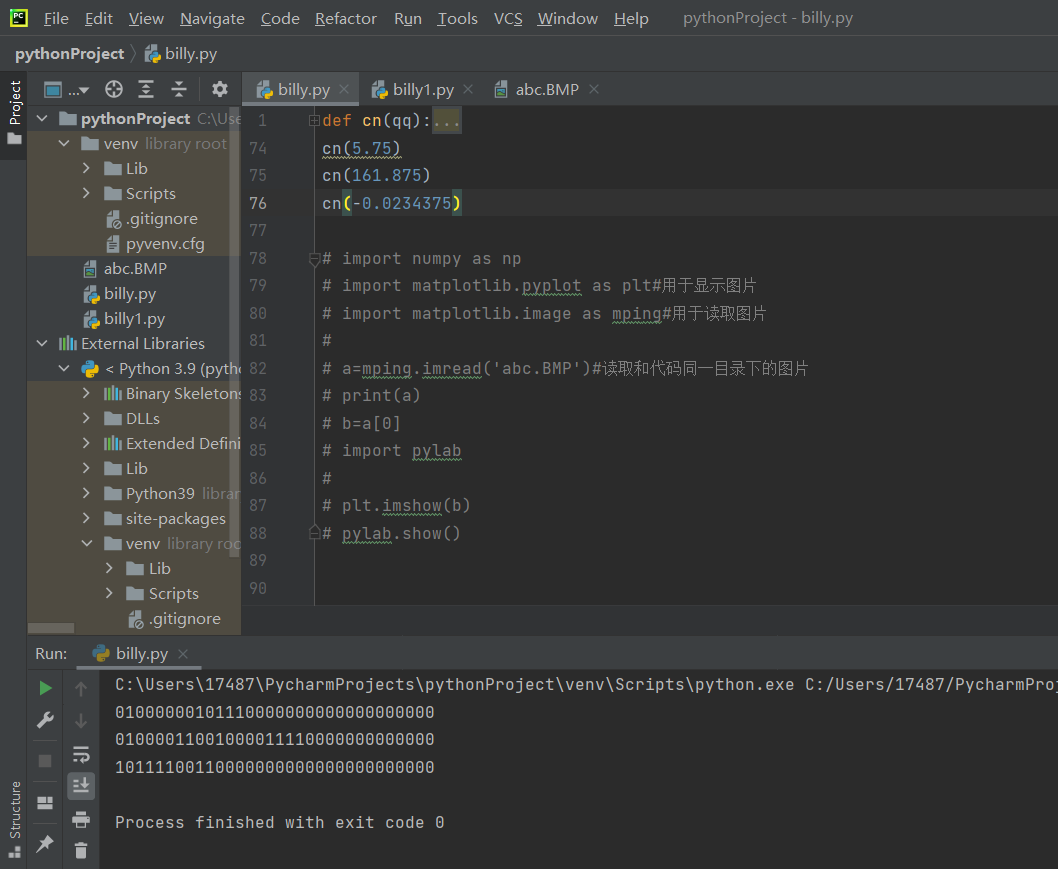
Task: Open the View menu
Action: (x=146, y=19)
